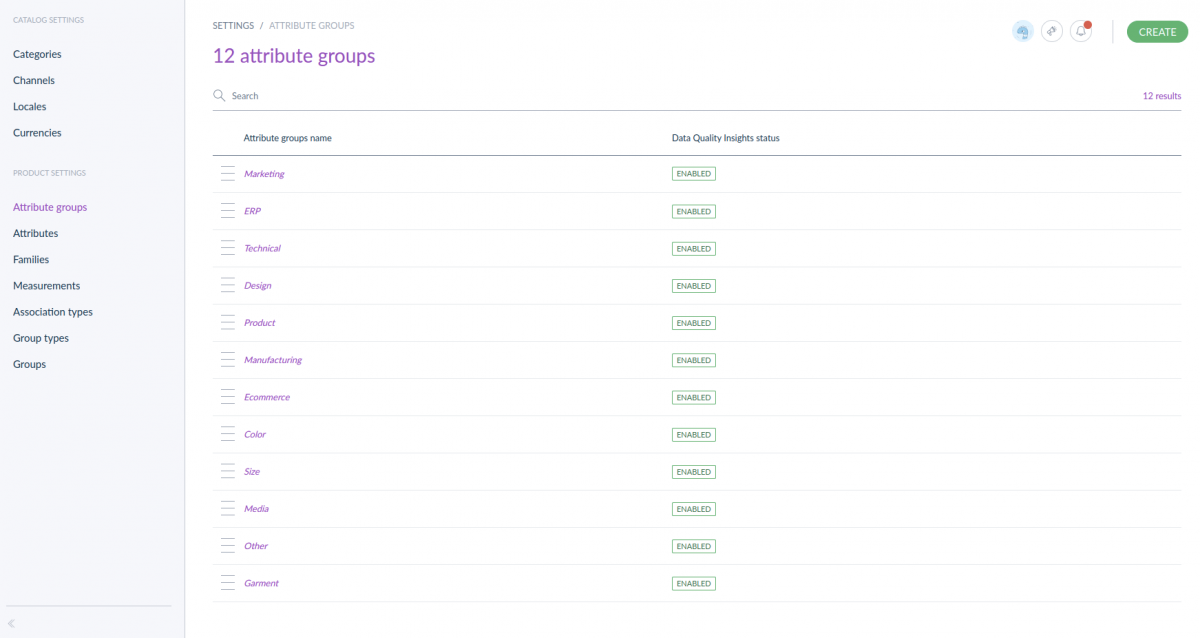Grab the reorder handle for Product

pyautogui.click(x=227, y=323)
